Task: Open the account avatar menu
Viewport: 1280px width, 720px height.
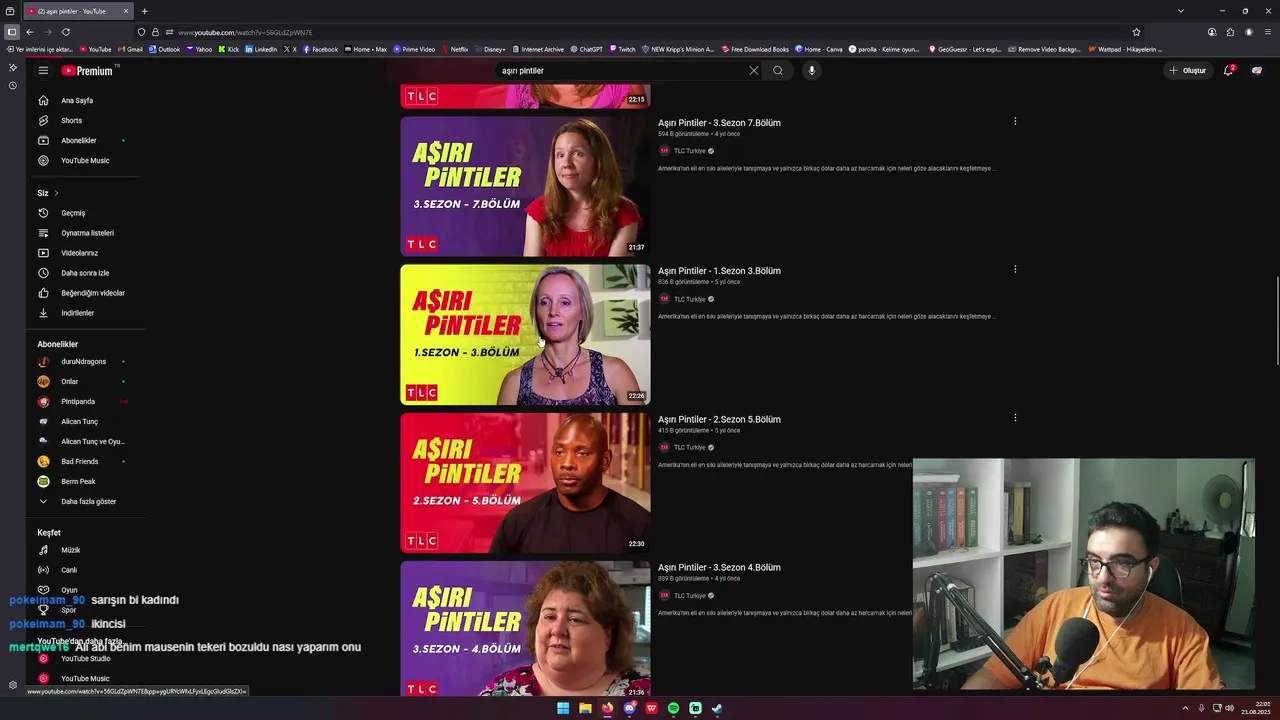Action: [x=1257, y=71]
